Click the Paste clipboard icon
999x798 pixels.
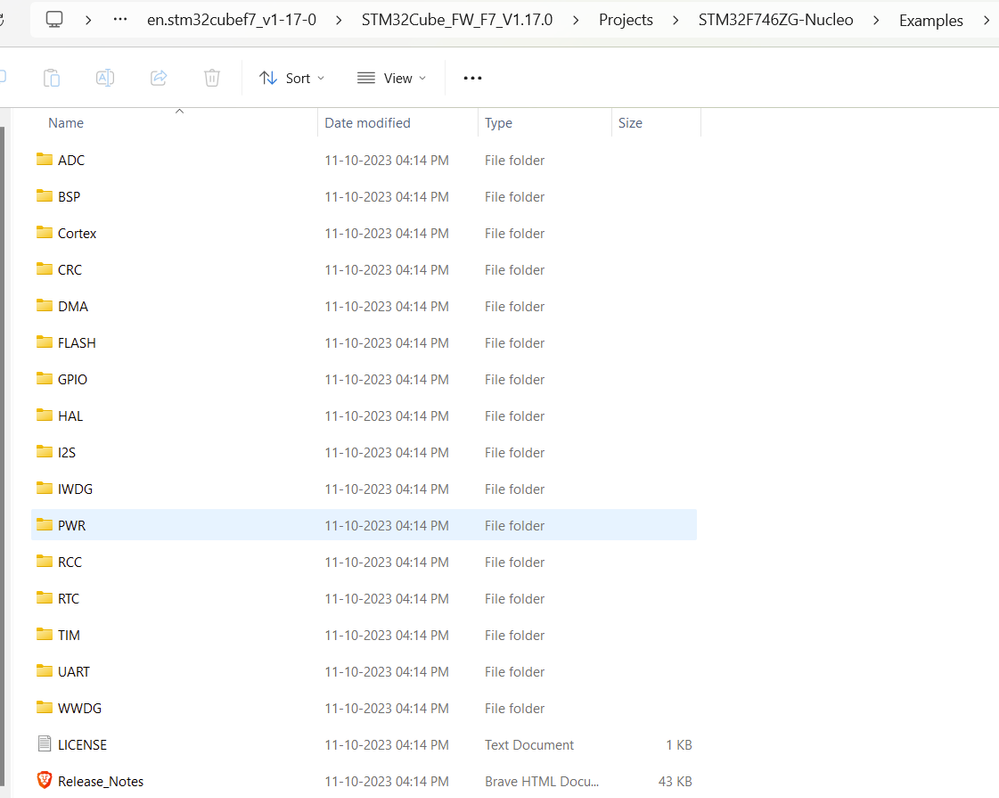tap(52, 78)
